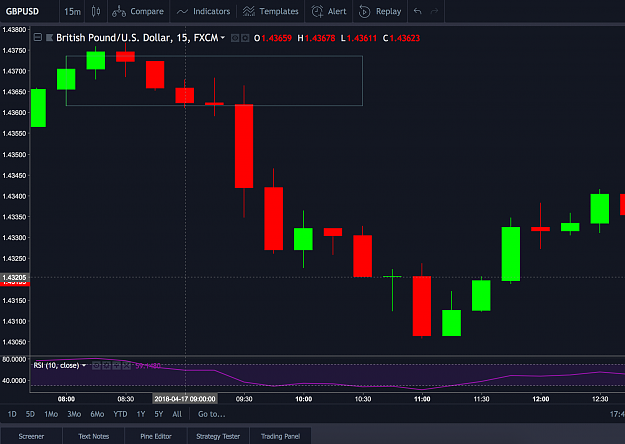Select the 1Y date range
This screenshot has width=625, height=444.
[141, 414]
